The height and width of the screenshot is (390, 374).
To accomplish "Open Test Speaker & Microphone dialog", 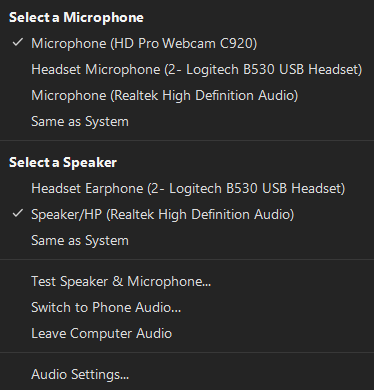I will coord(187,281).
